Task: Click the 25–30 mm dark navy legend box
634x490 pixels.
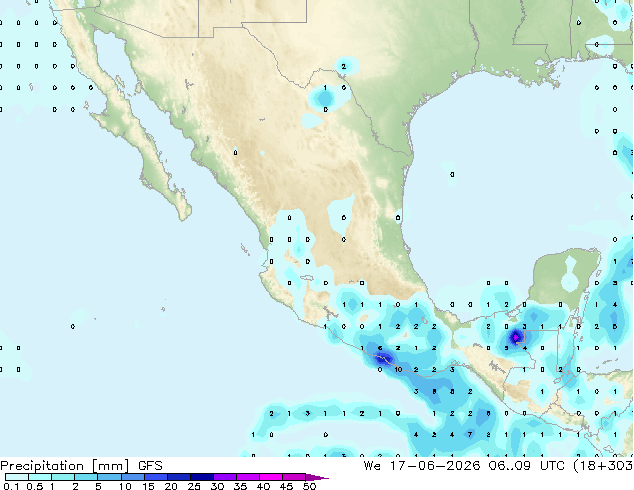Action: [x=202, y=477]
